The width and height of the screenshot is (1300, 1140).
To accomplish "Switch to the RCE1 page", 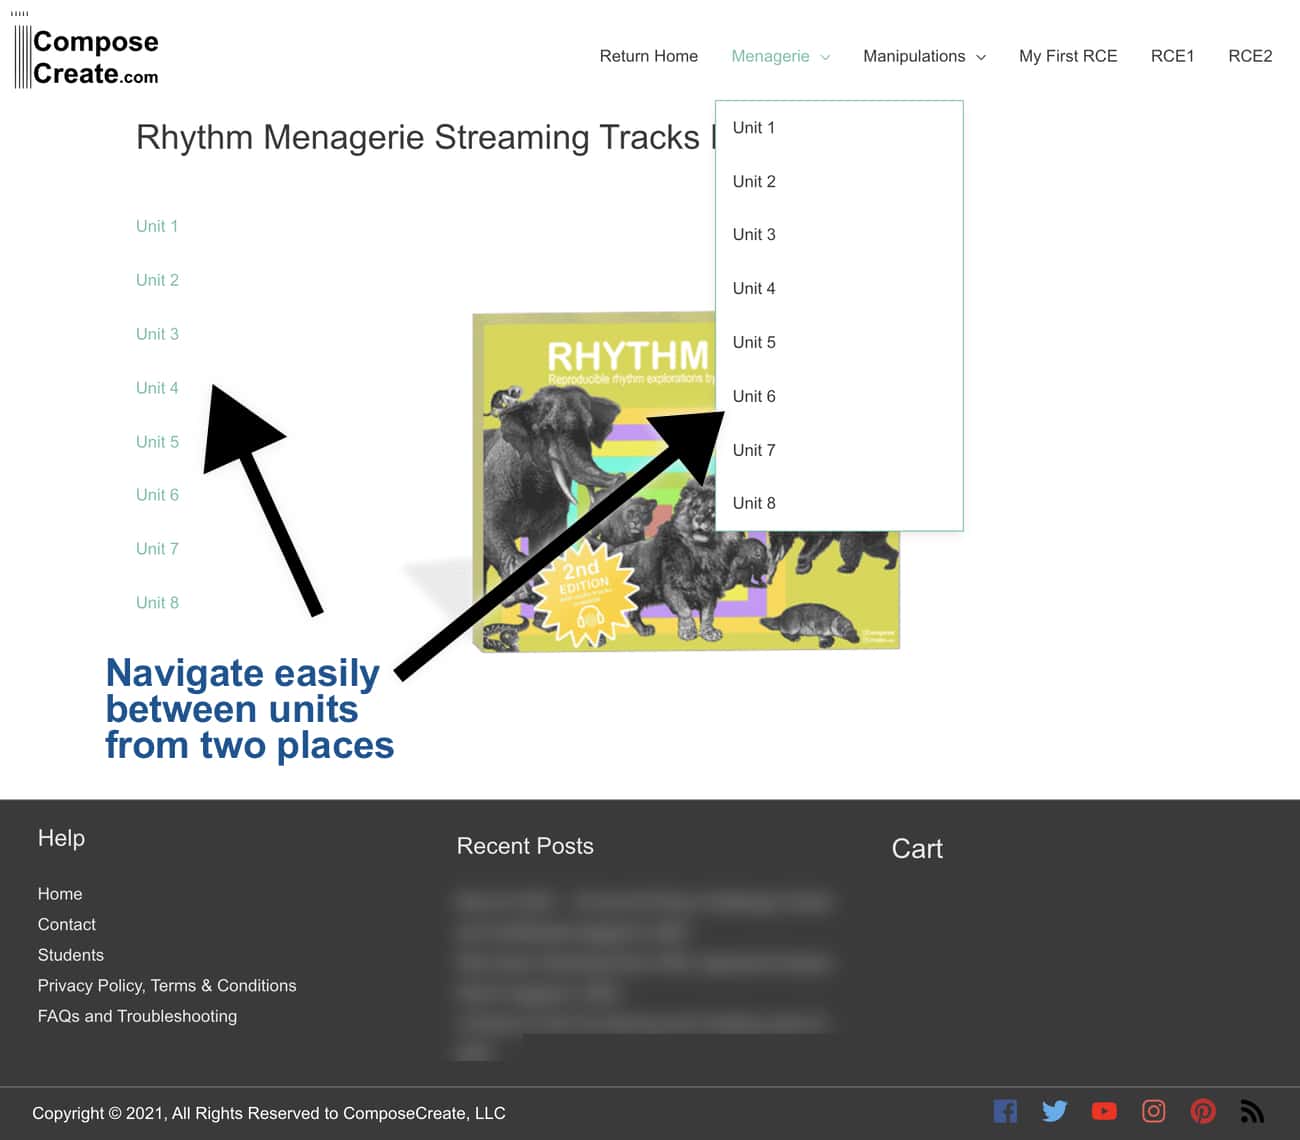I will (x=1172, y=56).
